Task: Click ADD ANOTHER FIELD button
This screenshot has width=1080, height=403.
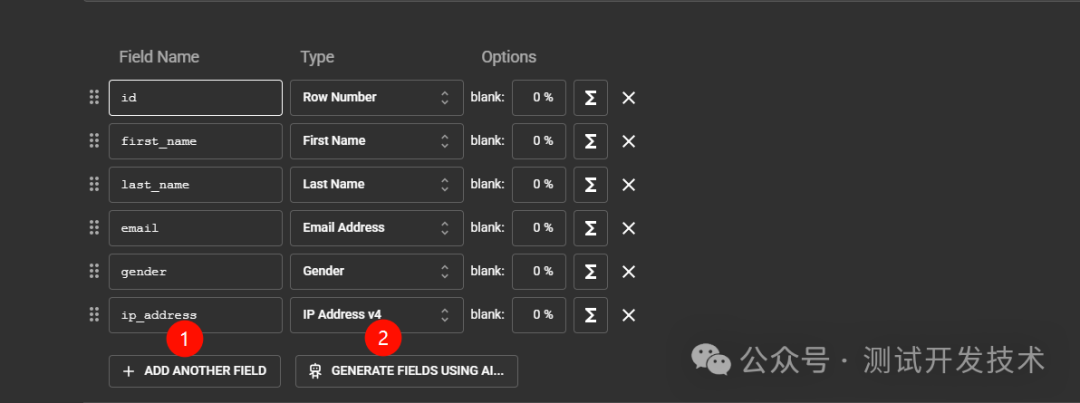Action: [195, 371]
